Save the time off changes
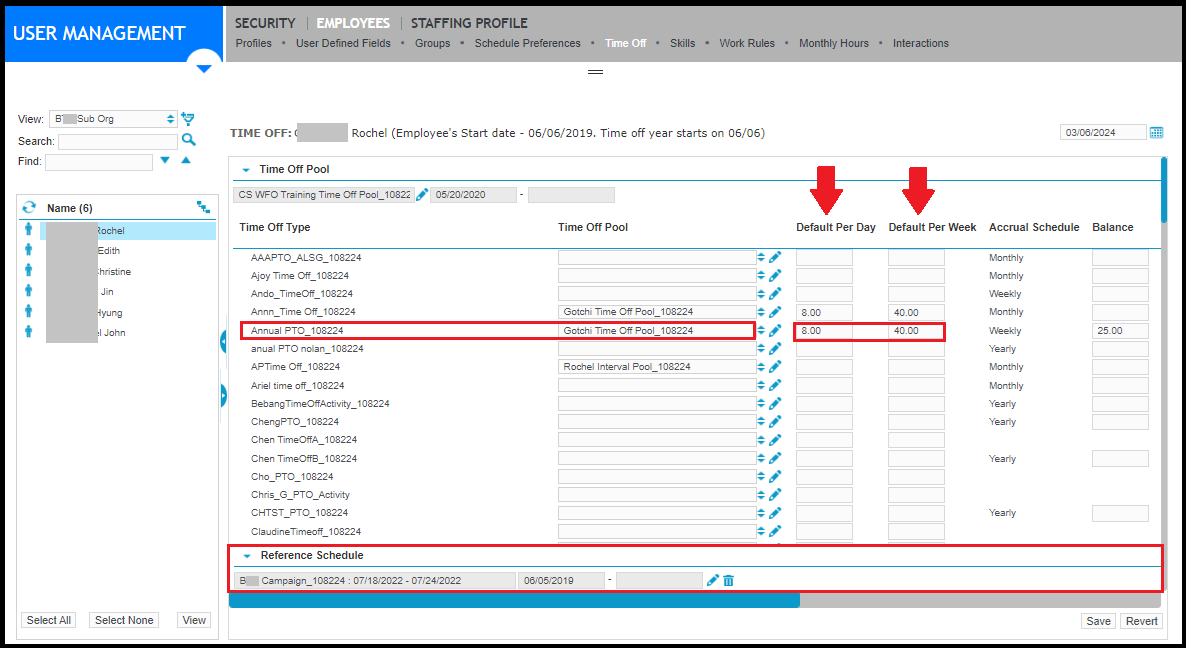The image size is (1186, 648). click(1098, 621)
